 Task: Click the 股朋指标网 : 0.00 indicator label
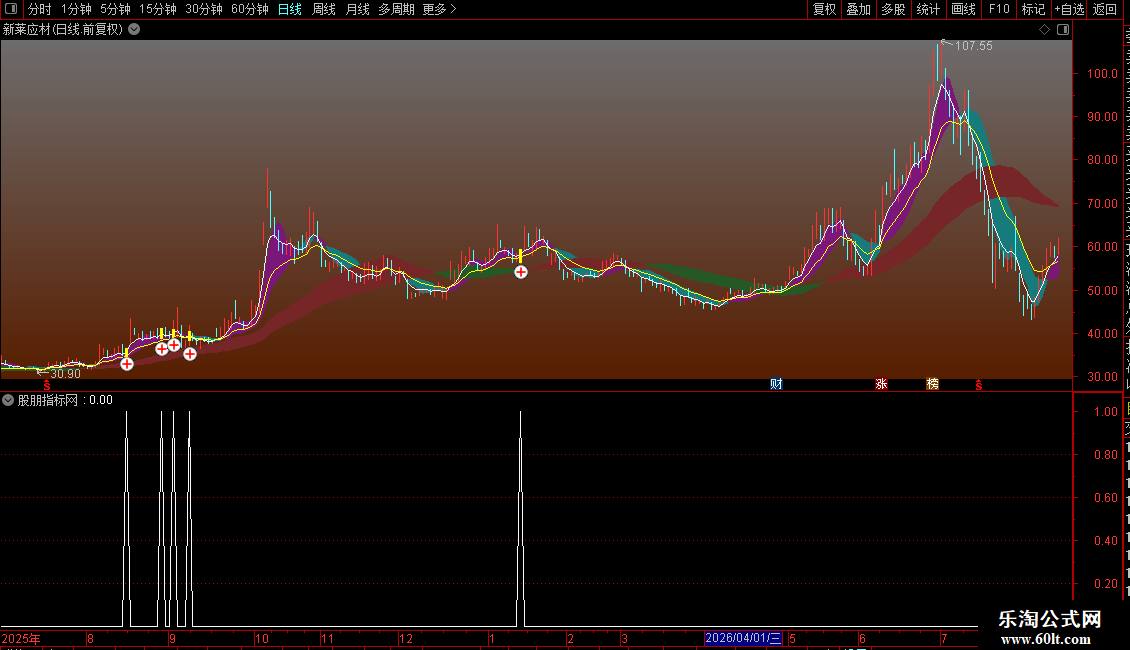pos(65,400)
